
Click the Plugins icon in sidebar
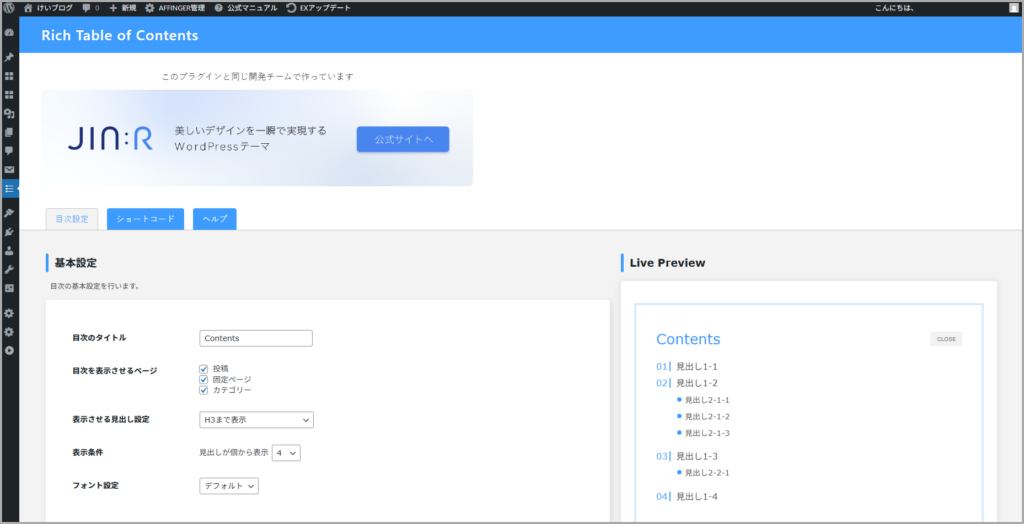click(x=9, y=231)
